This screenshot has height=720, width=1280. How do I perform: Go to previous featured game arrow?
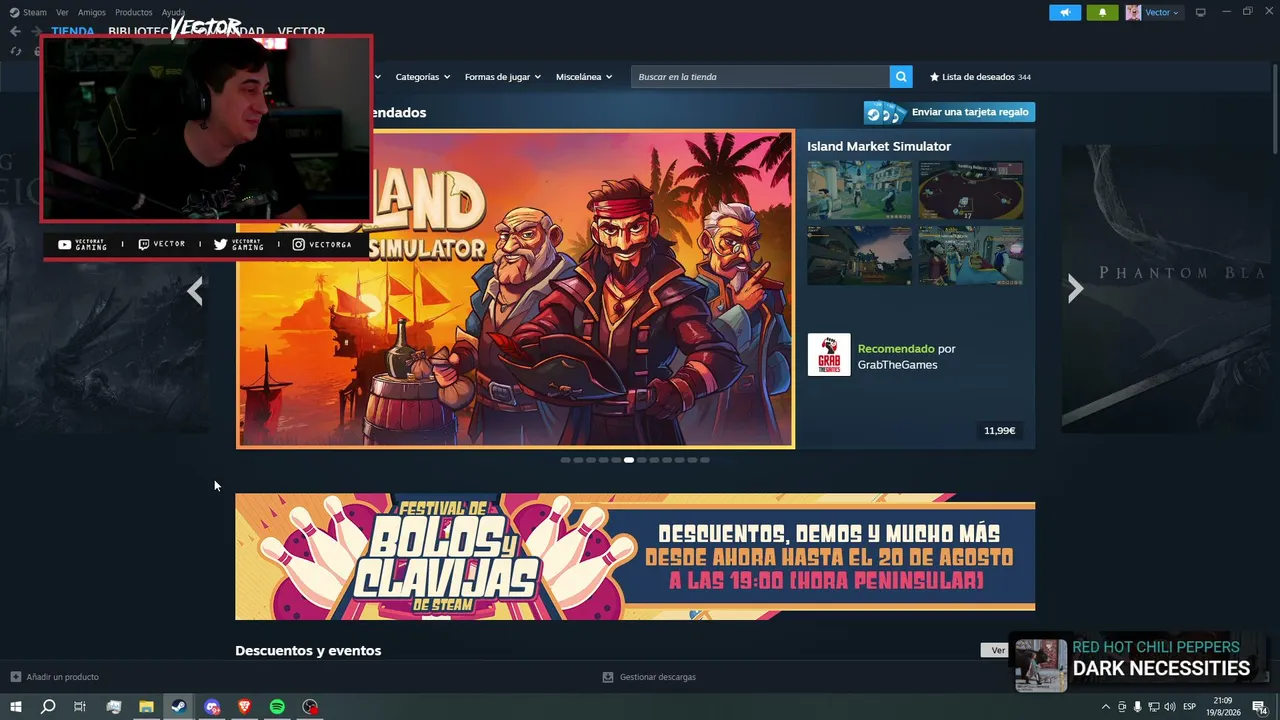coord(195,291)
